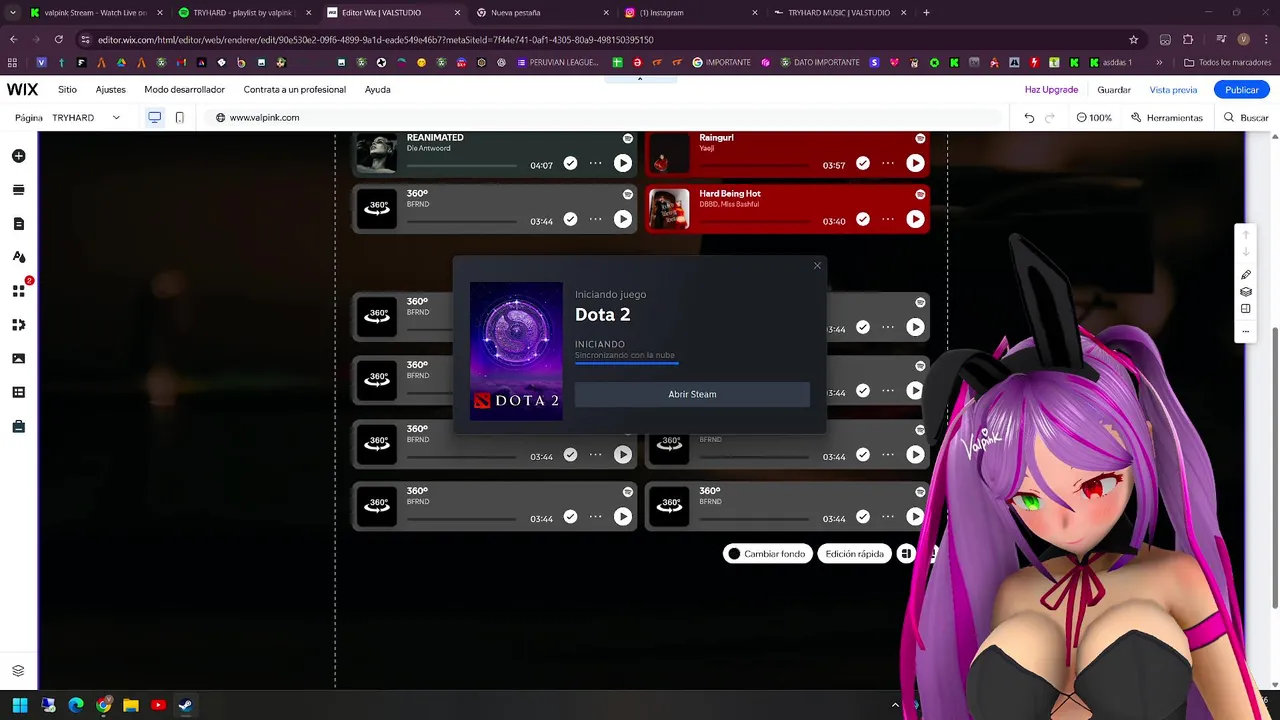Open the pages and menu icon in sidebar
The width and height of the screenshot is (1280, 720).
(x=18, y=224)
